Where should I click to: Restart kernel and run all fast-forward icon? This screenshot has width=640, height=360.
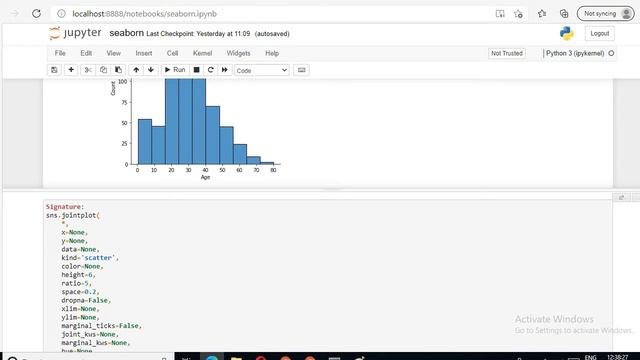tap(225, 70)
